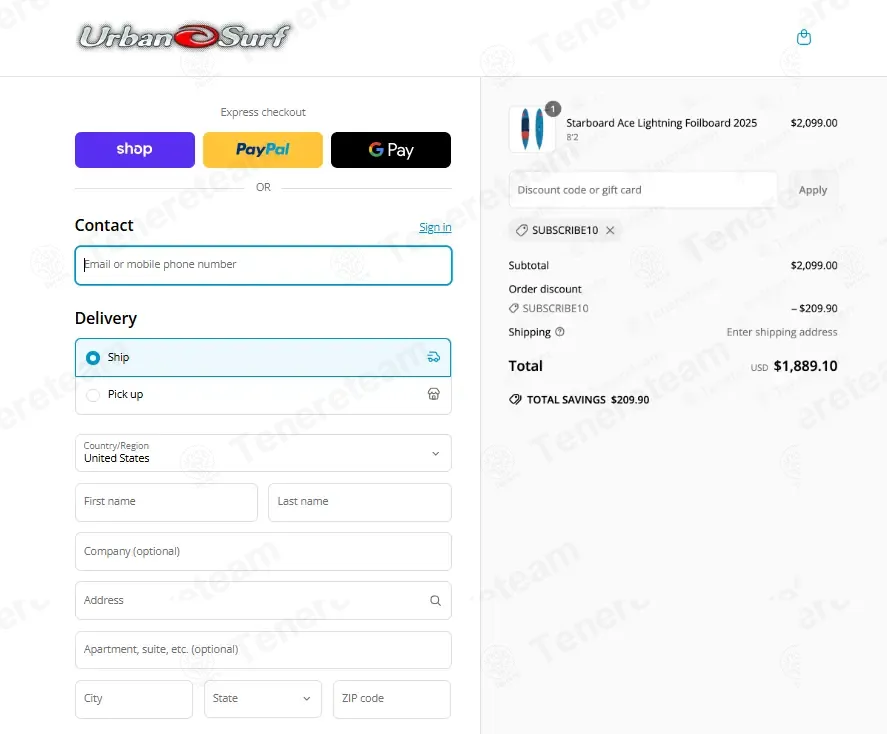887x734 pixels.
Task: Open the shopping bag cart icon
Action: coord(803,38)
